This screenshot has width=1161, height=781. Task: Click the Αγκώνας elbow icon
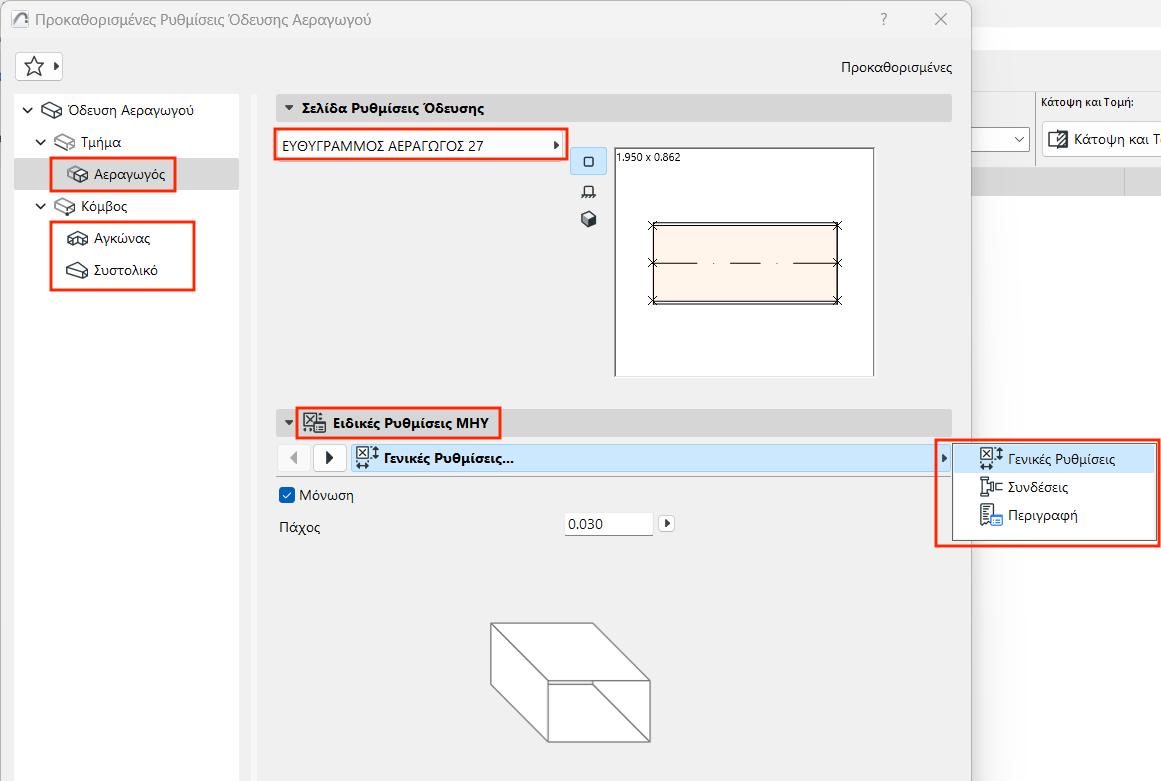click(x=78, y=238)
